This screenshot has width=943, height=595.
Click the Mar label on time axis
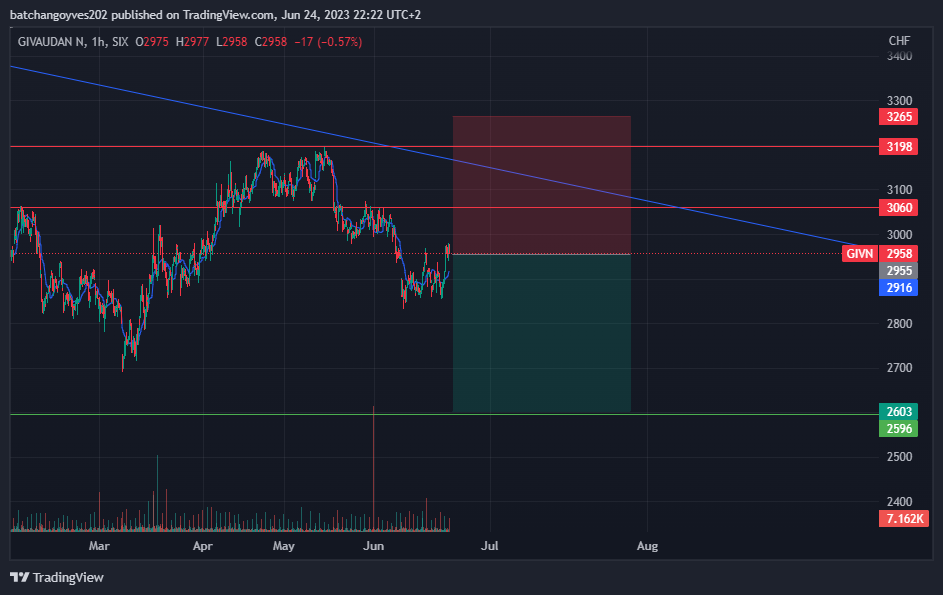[99, 546]
